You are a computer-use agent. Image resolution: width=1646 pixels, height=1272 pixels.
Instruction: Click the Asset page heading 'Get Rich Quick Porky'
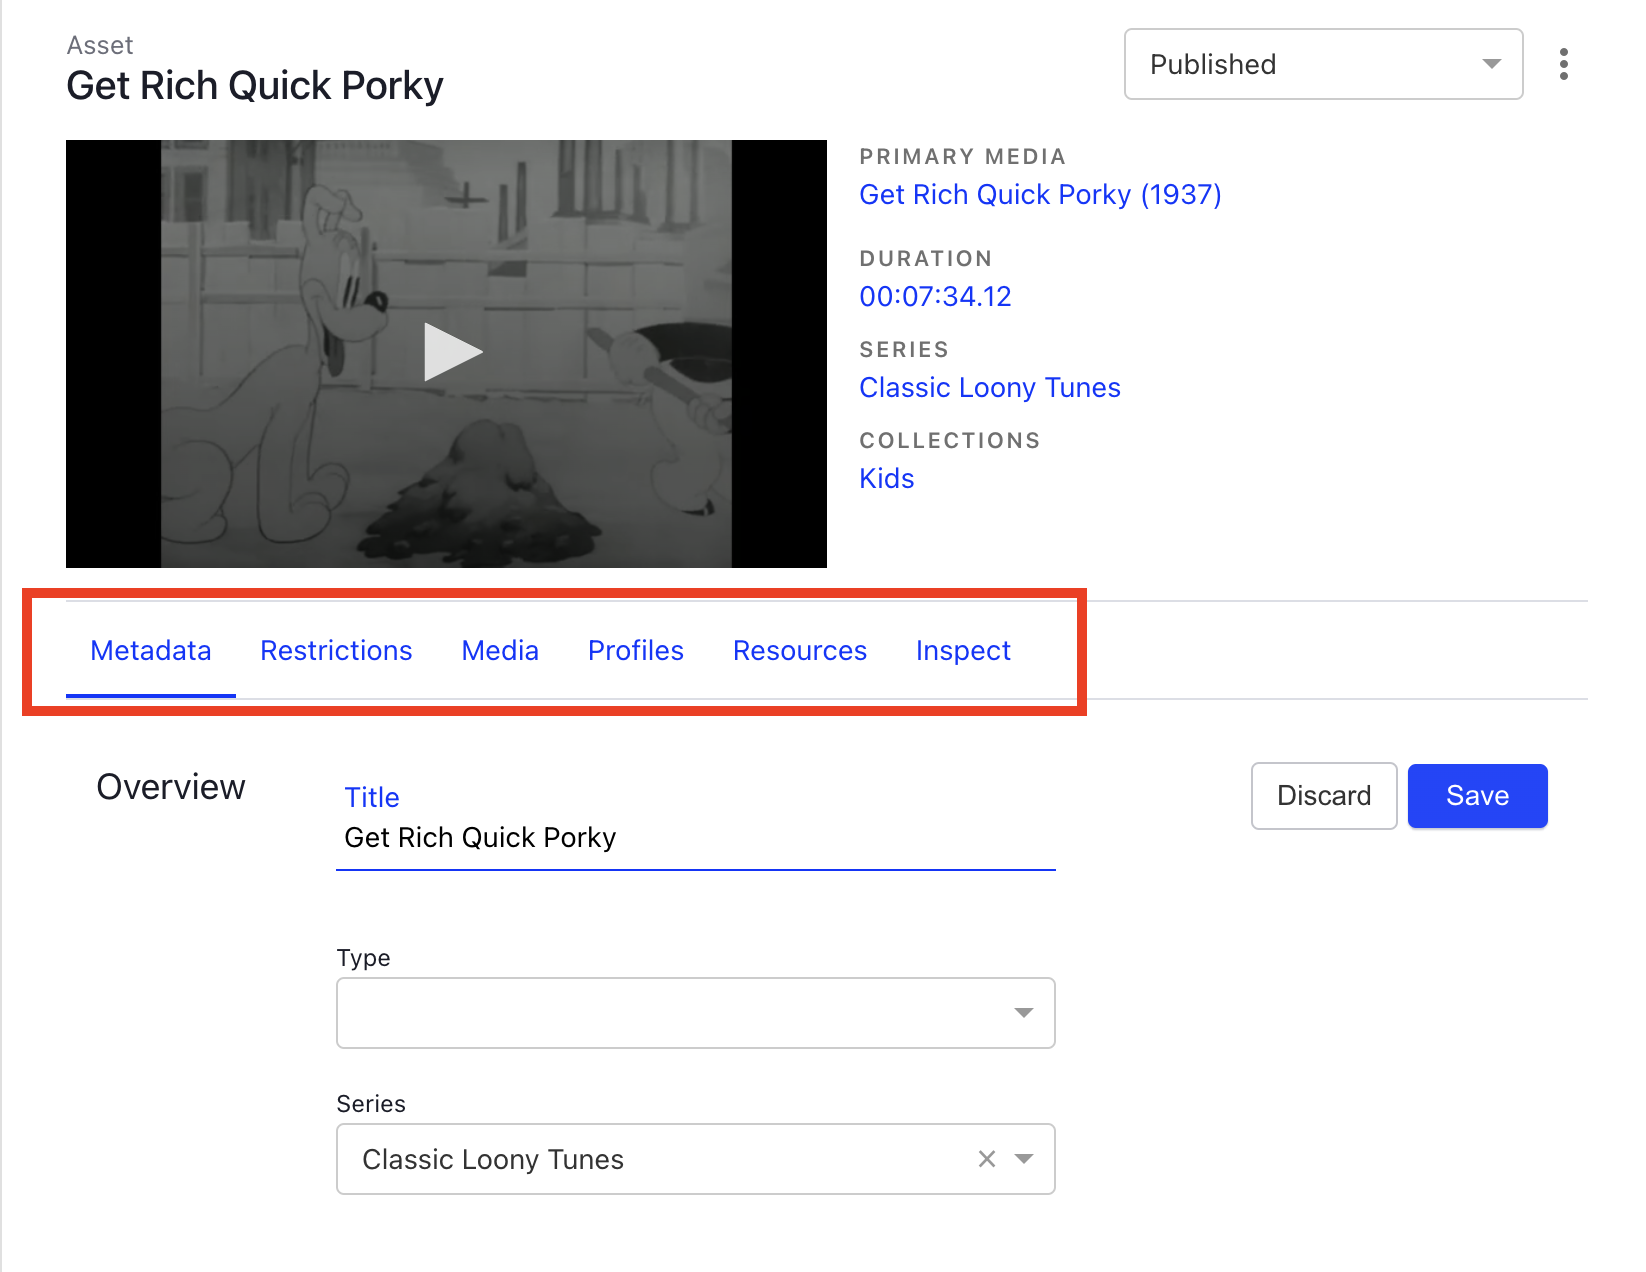coord(255,86)
